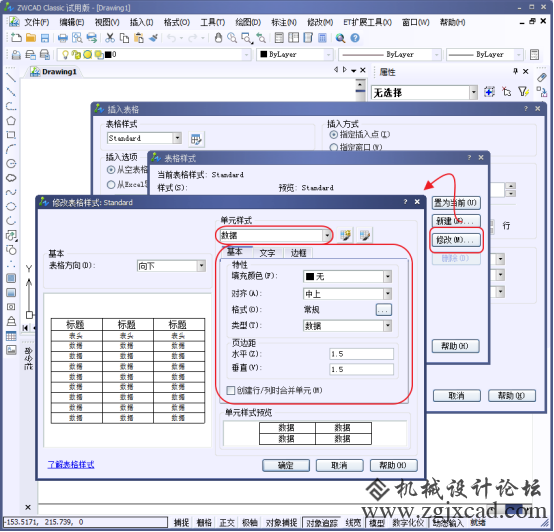Select the Arc tool in draw toolbar
Screen dimensions: 554x532
11,149
